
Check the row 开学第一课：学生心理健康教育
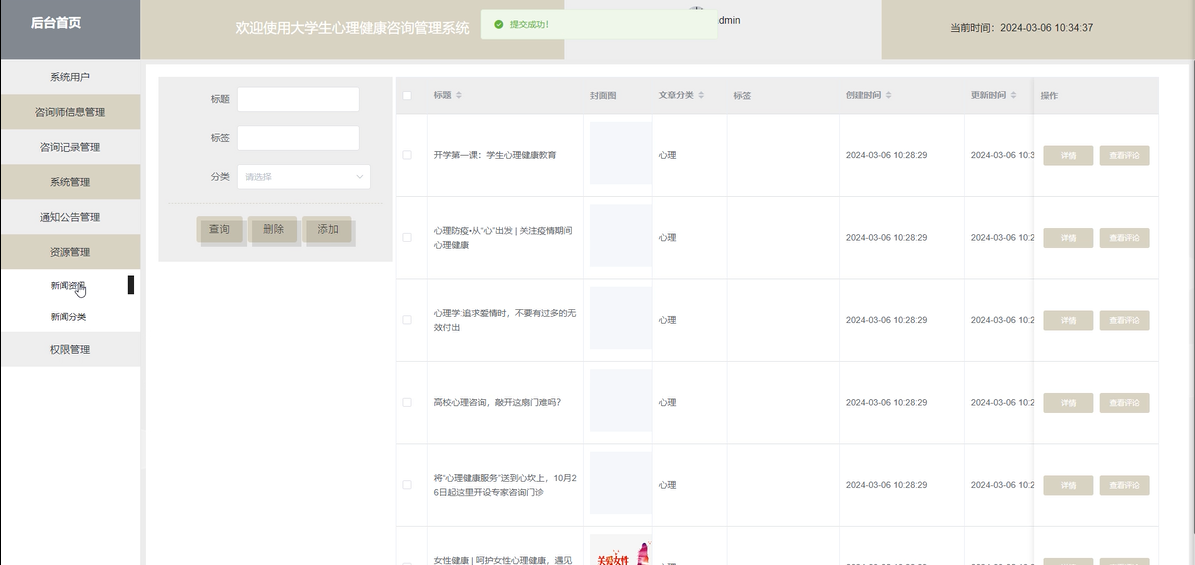point(407,155)
